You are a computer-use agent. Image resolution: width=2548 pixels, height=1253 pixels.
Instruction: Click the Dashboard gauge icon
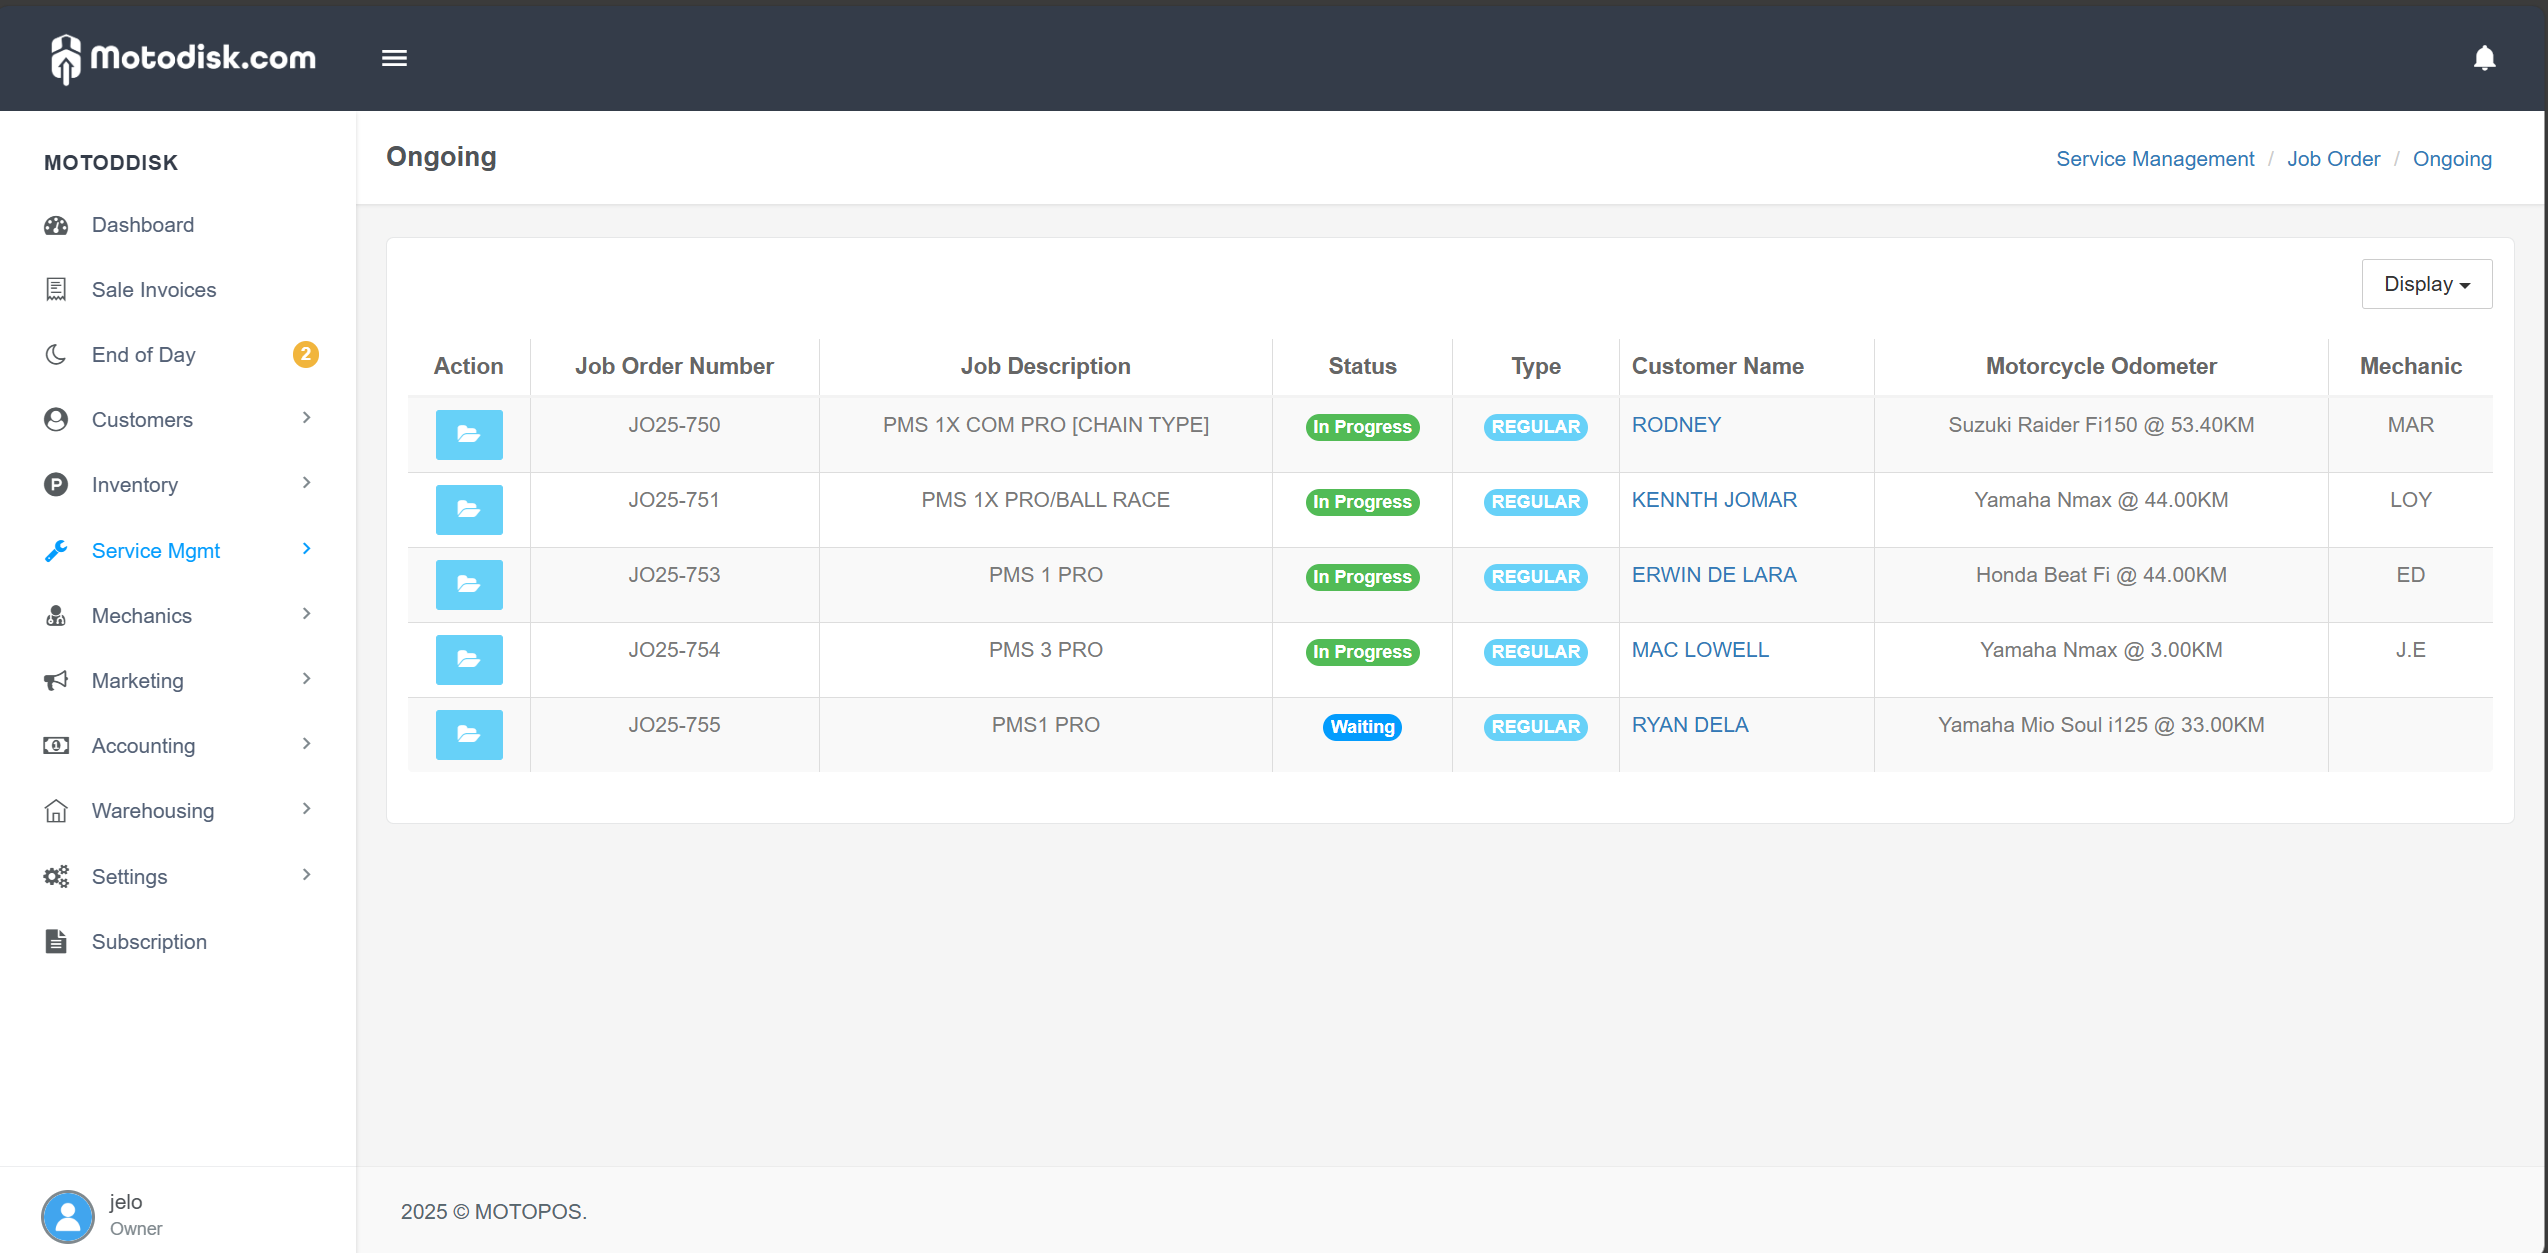[56, 225]
